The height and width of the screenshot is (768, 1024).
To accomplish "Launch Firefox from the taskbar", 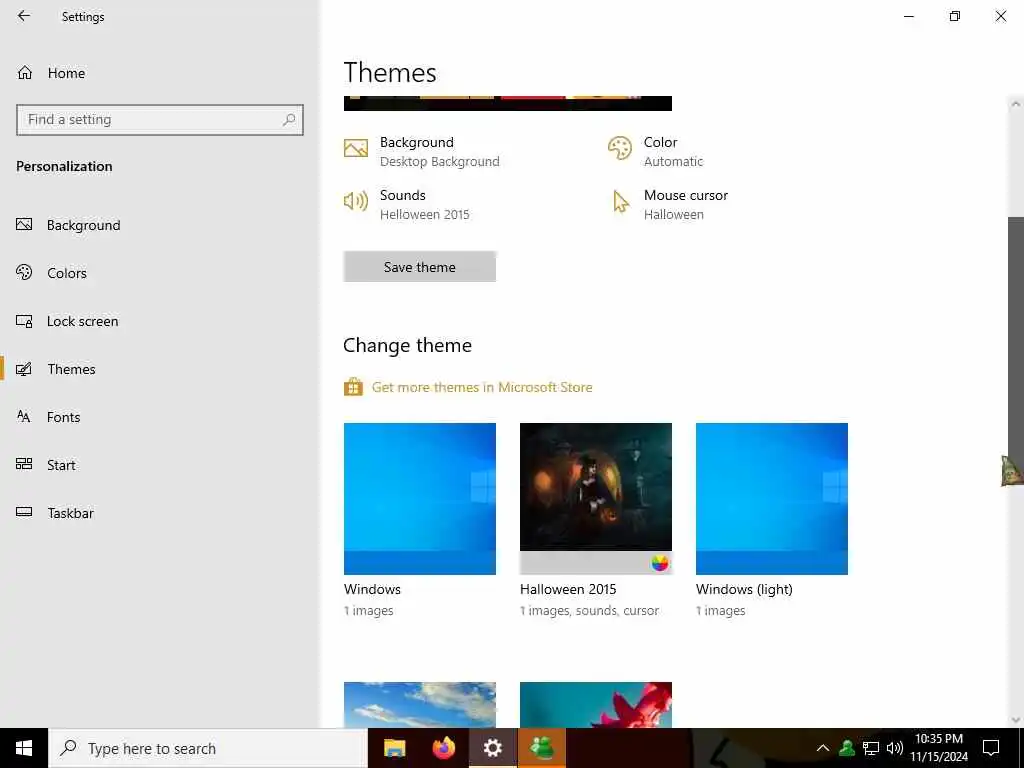I will point(444,748).
